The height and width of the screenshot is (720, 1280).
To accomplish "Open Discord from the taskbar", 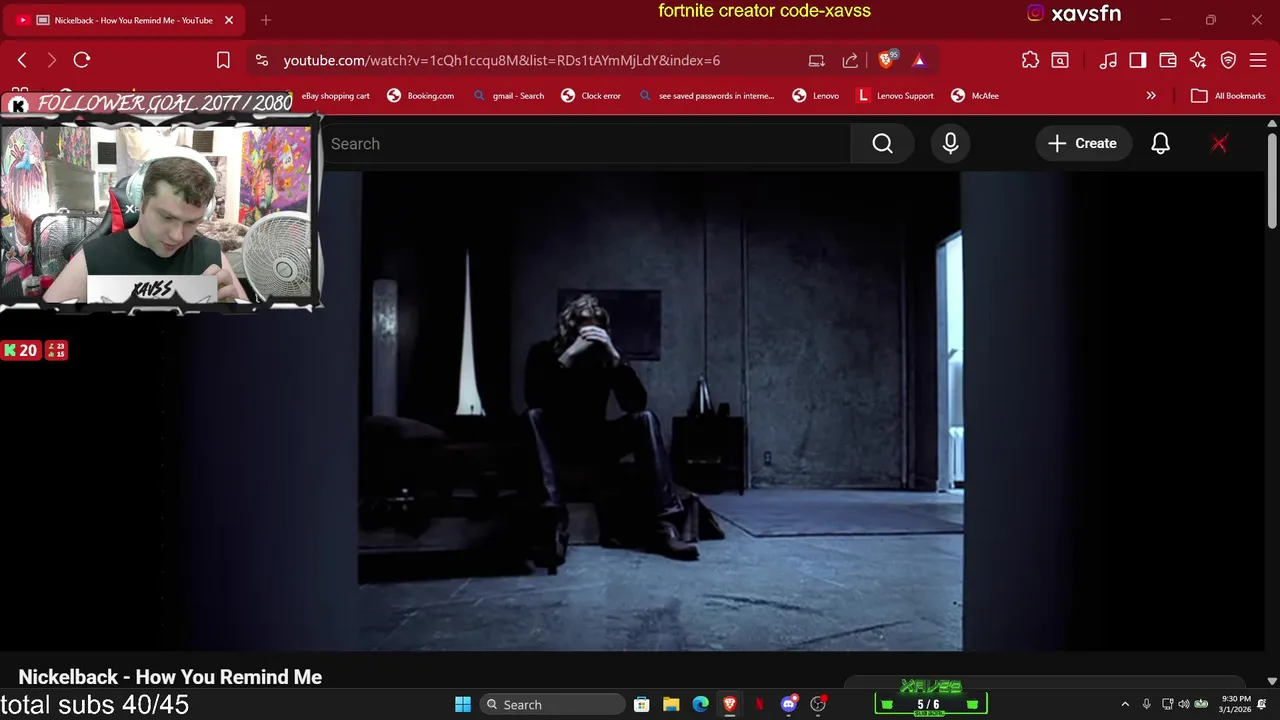I will pyautogui.click(x=789, y=704).
